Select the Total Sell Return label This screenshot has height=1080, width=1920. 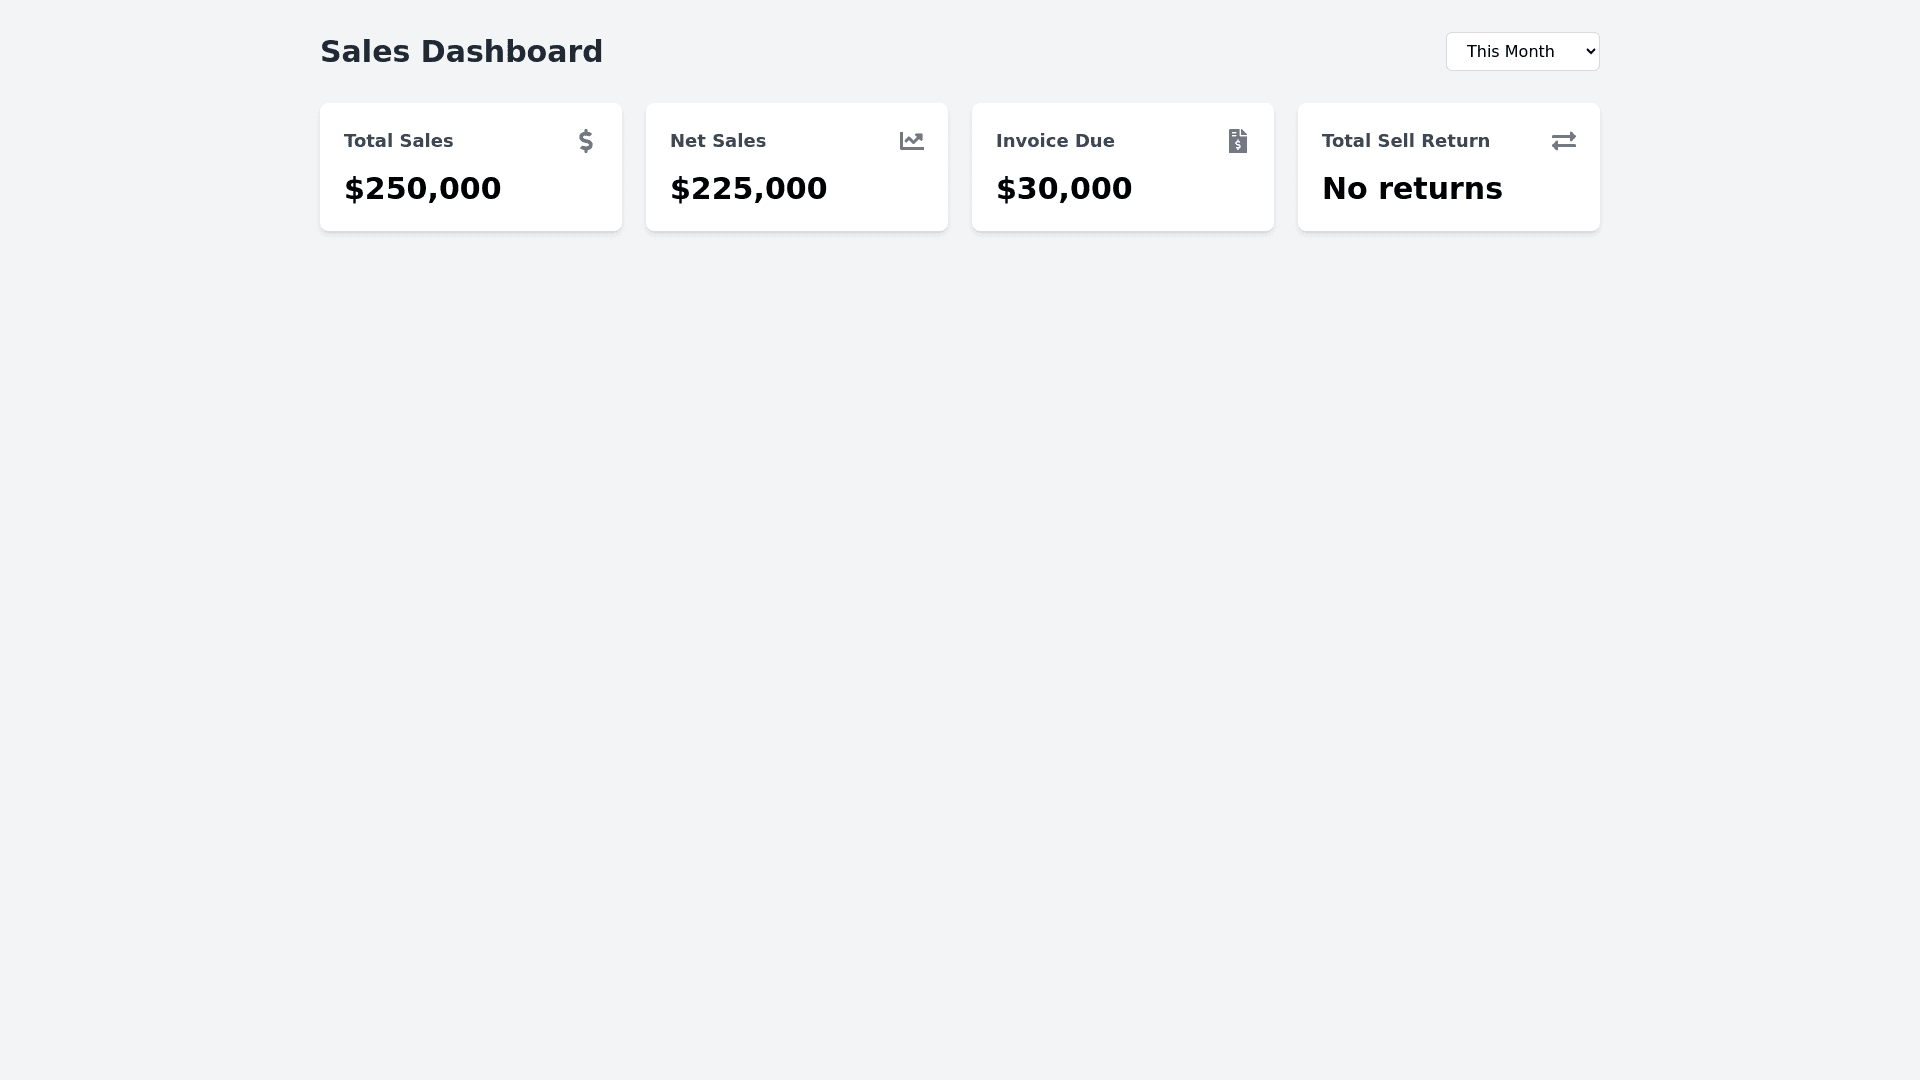coord(1405,141)
